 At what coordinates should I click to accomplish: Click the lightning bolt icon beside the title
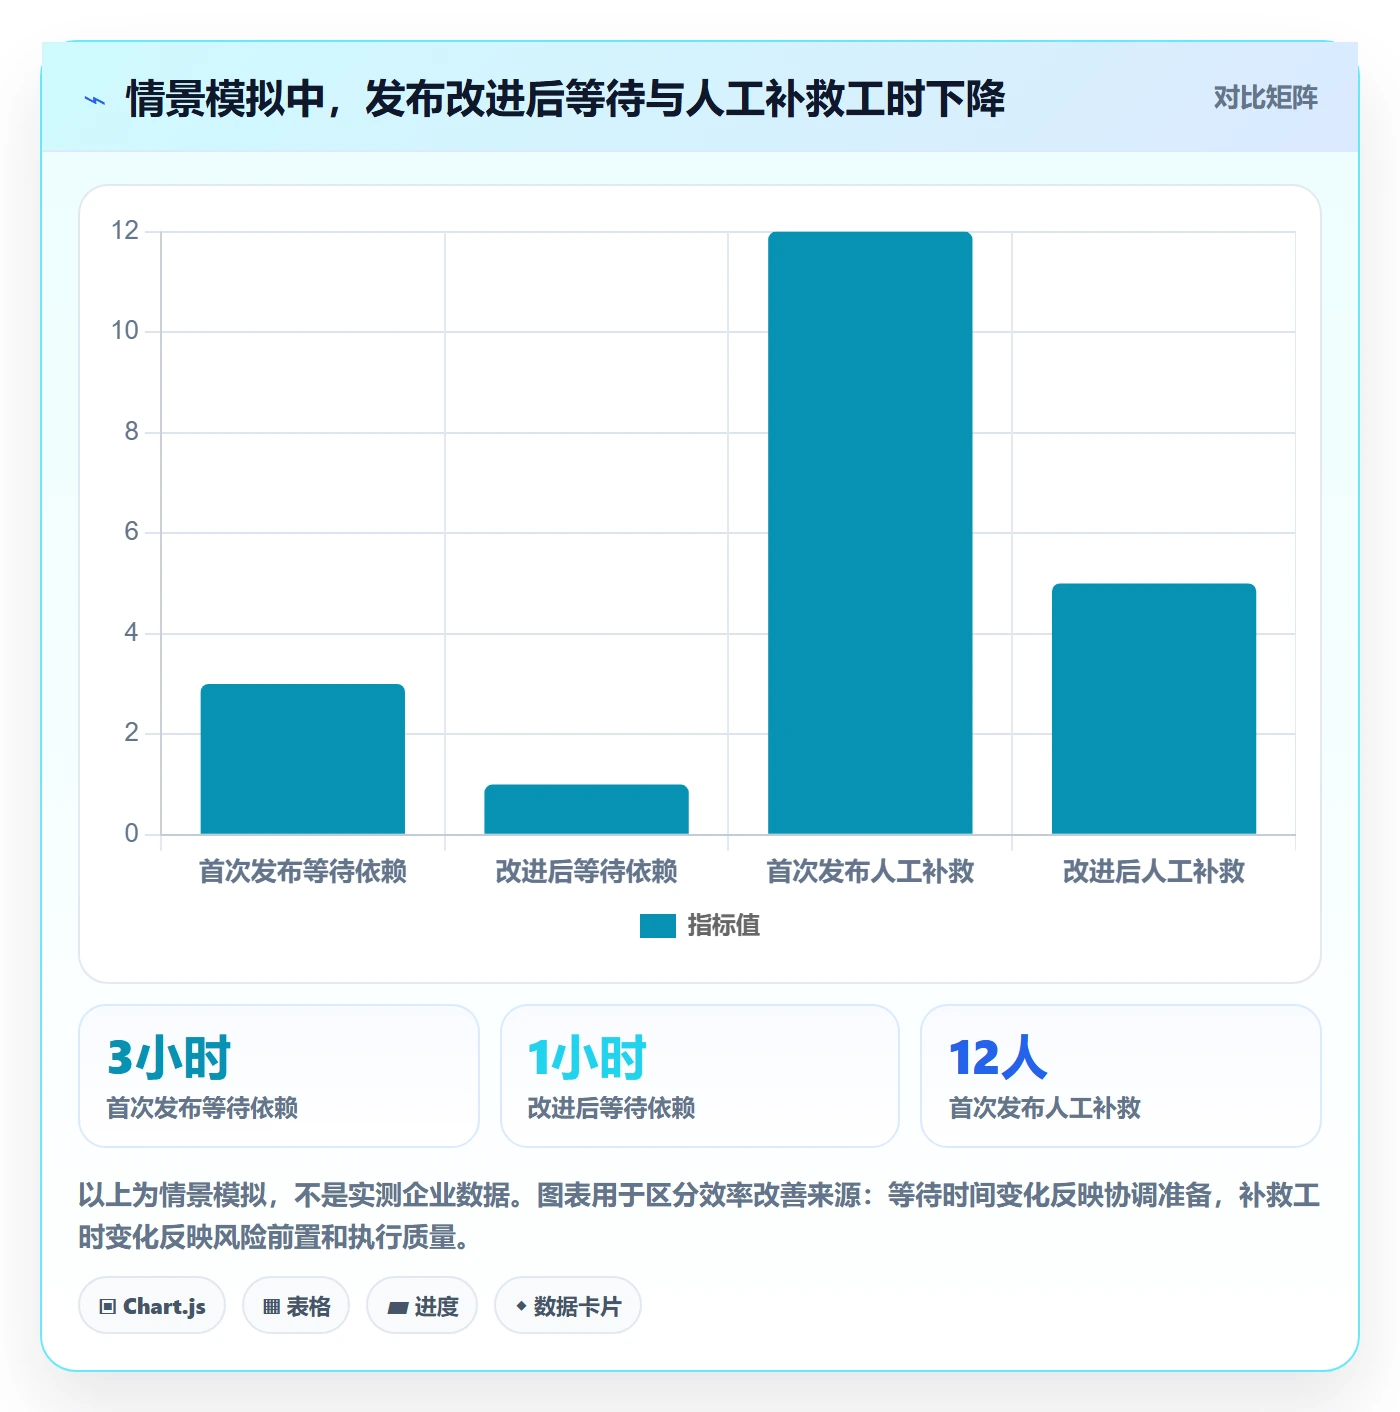(95, 100)
